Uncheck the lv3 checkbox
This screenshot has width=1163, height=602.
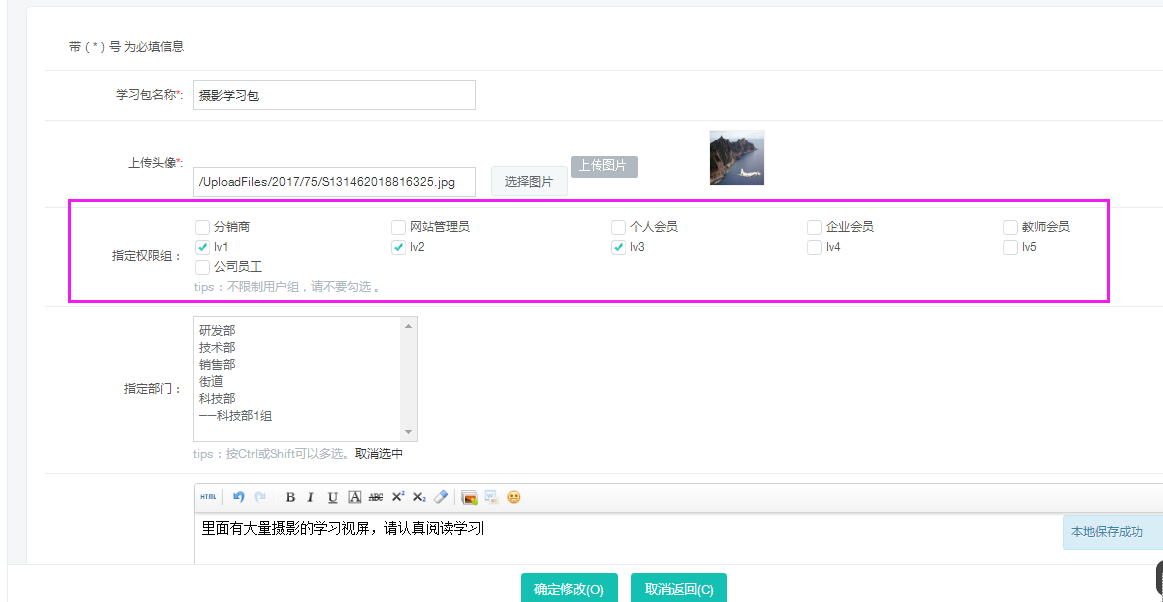[x=618, y=247]
